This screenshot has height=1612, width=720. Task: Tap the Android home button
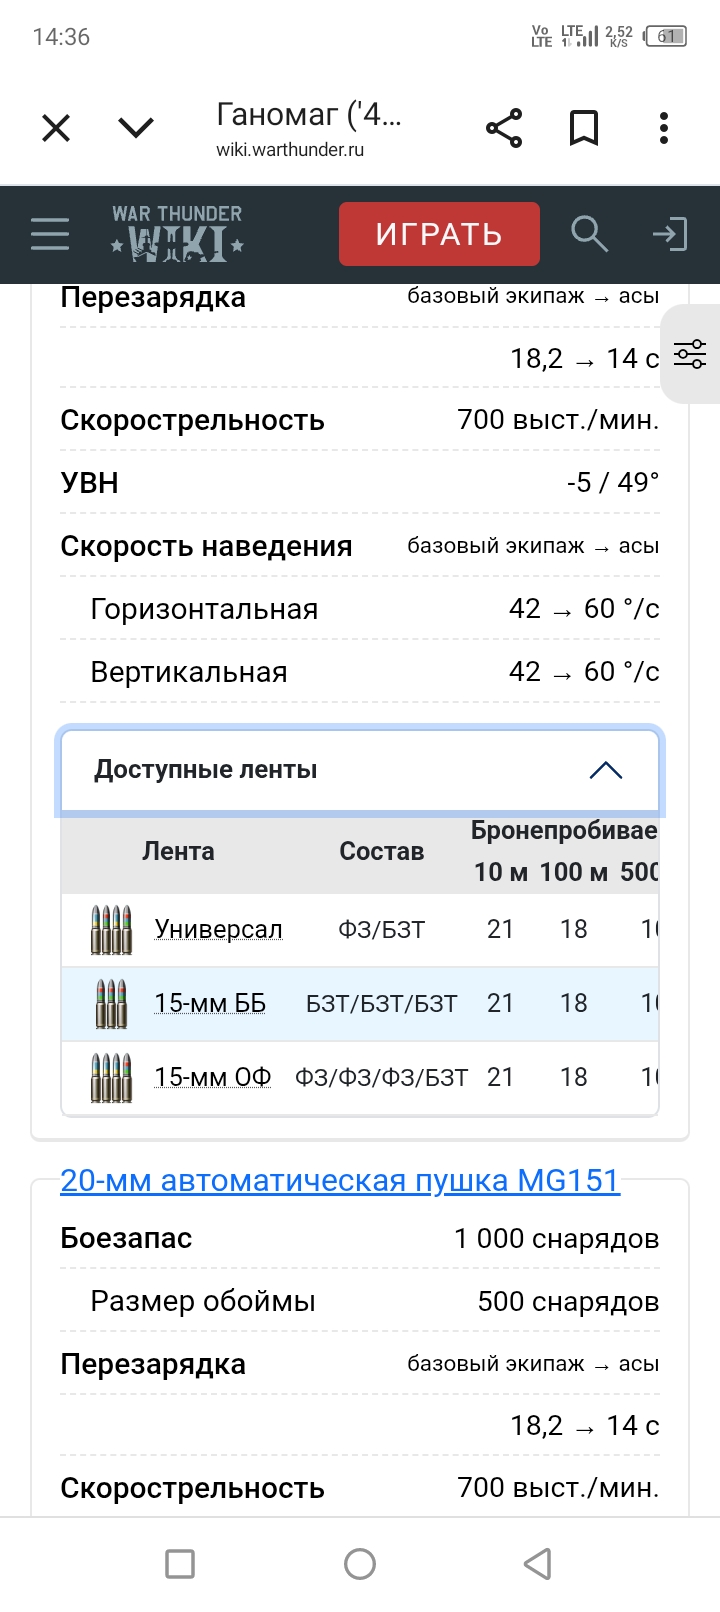360,1564
